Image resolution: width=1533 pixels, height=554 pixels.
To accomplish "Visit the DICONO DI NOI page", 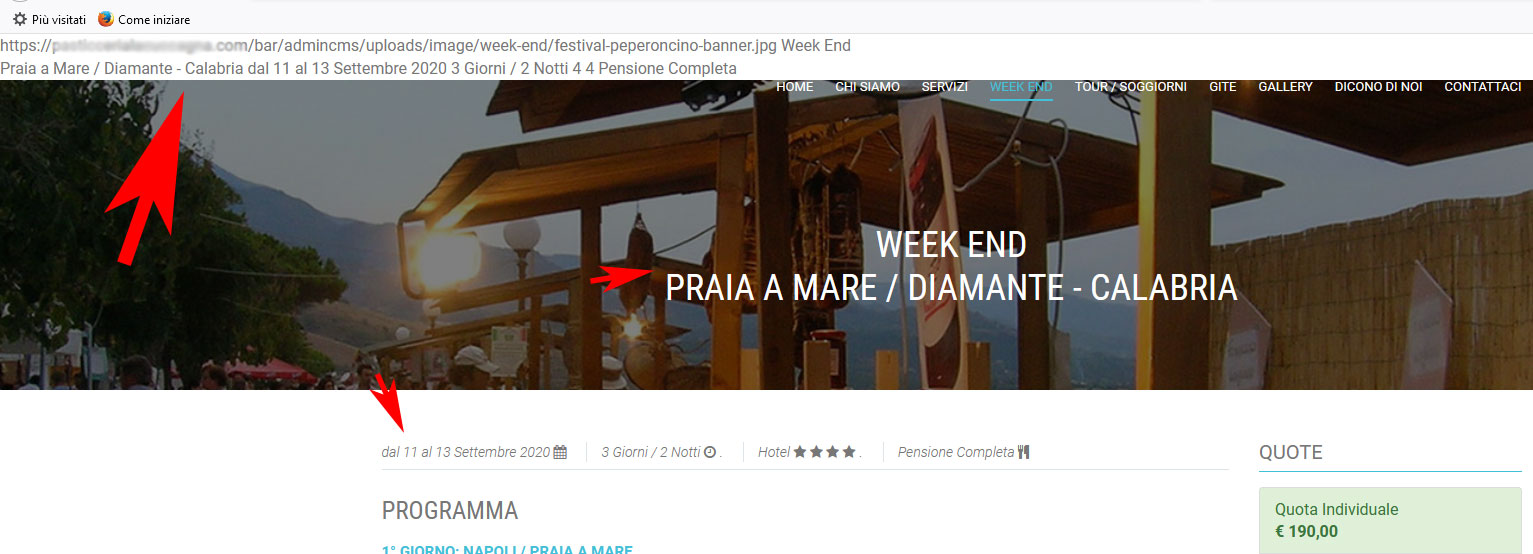I will click(x=1379, y=87).
